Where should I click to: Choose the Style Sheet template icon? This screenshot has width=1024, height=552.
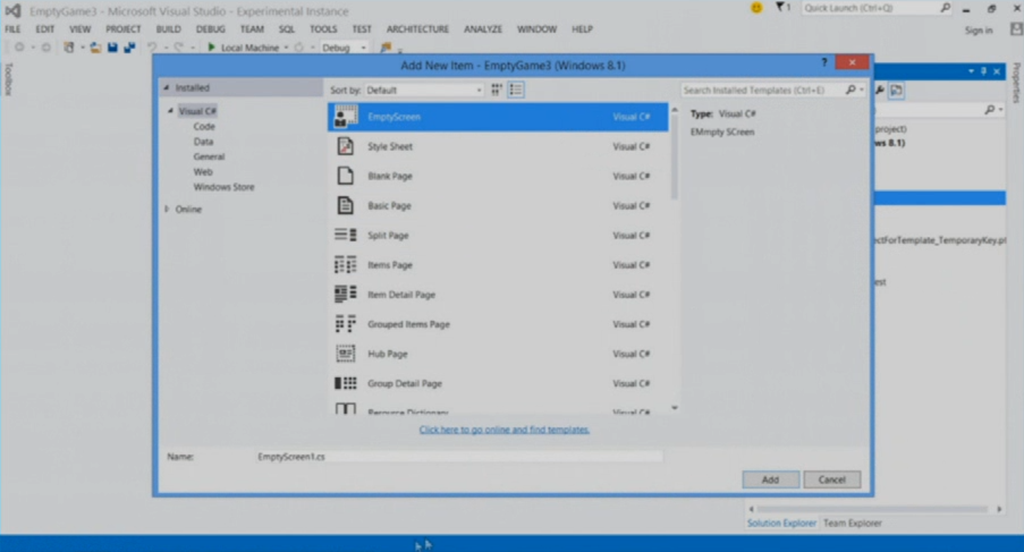click(345, 146)
